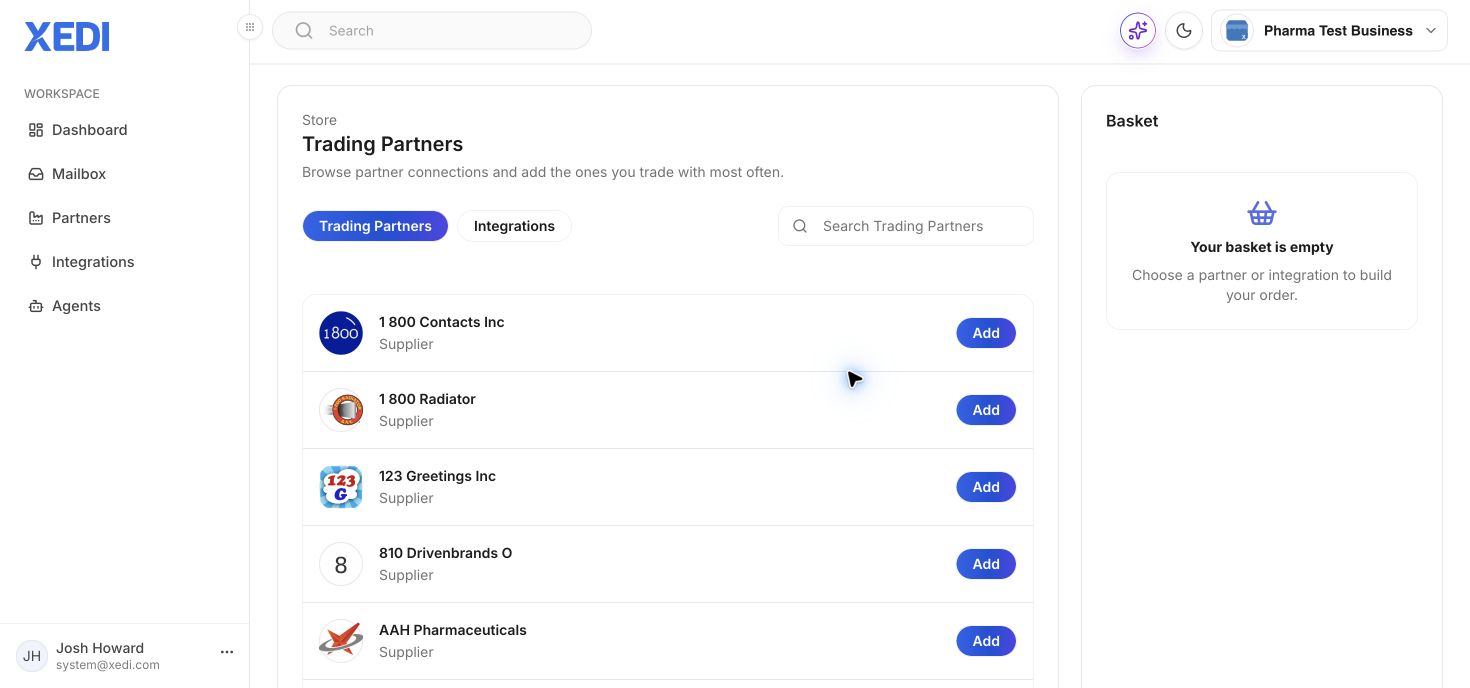Click magnifier icon in Search Trading Partners
The height and width of the screenshot is (688, 1470).
(800, 226)
